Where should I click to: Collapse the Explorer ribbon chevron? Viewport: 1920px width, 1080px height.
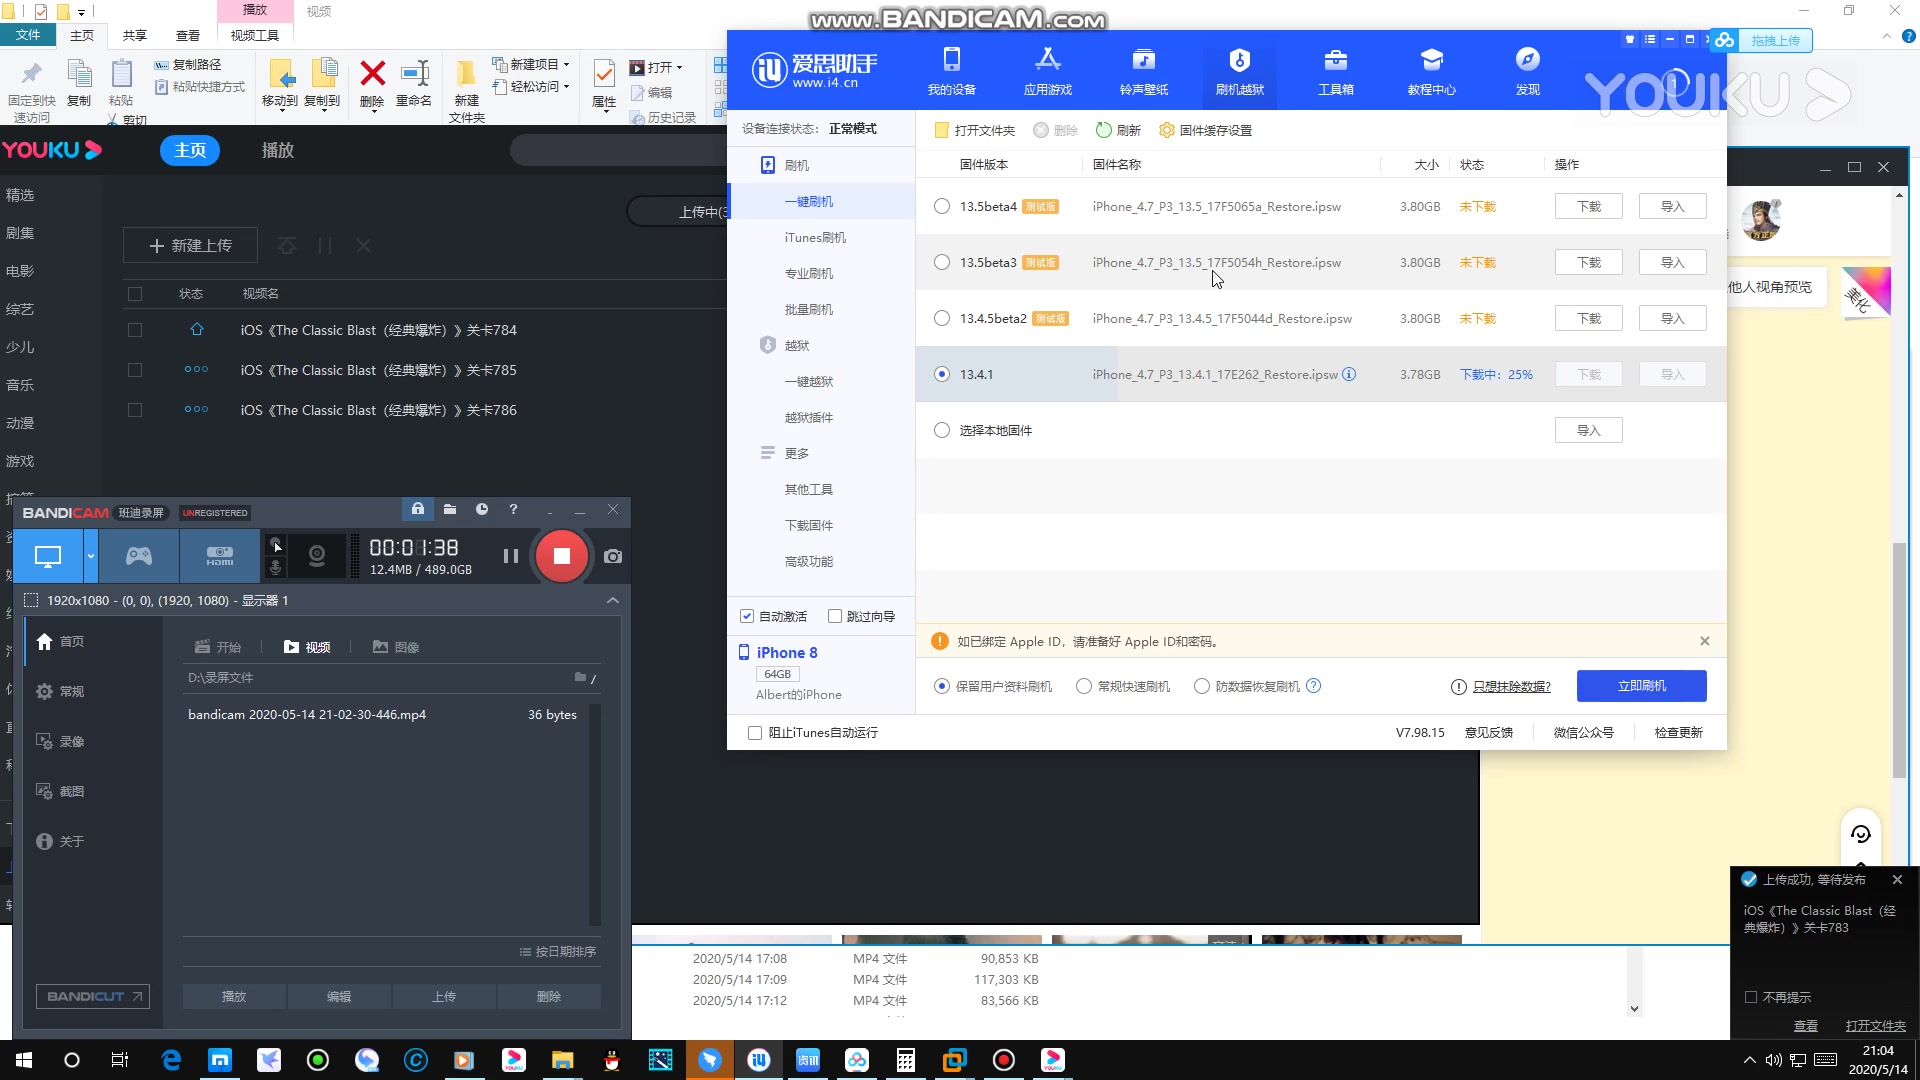(1887, 36)
